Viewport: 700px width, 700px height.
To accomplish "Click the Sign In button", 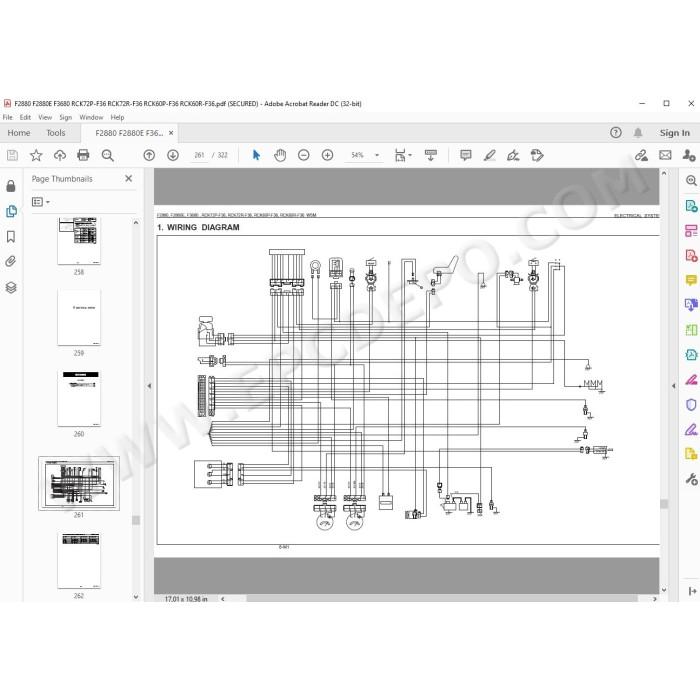I will coord(675,133).
